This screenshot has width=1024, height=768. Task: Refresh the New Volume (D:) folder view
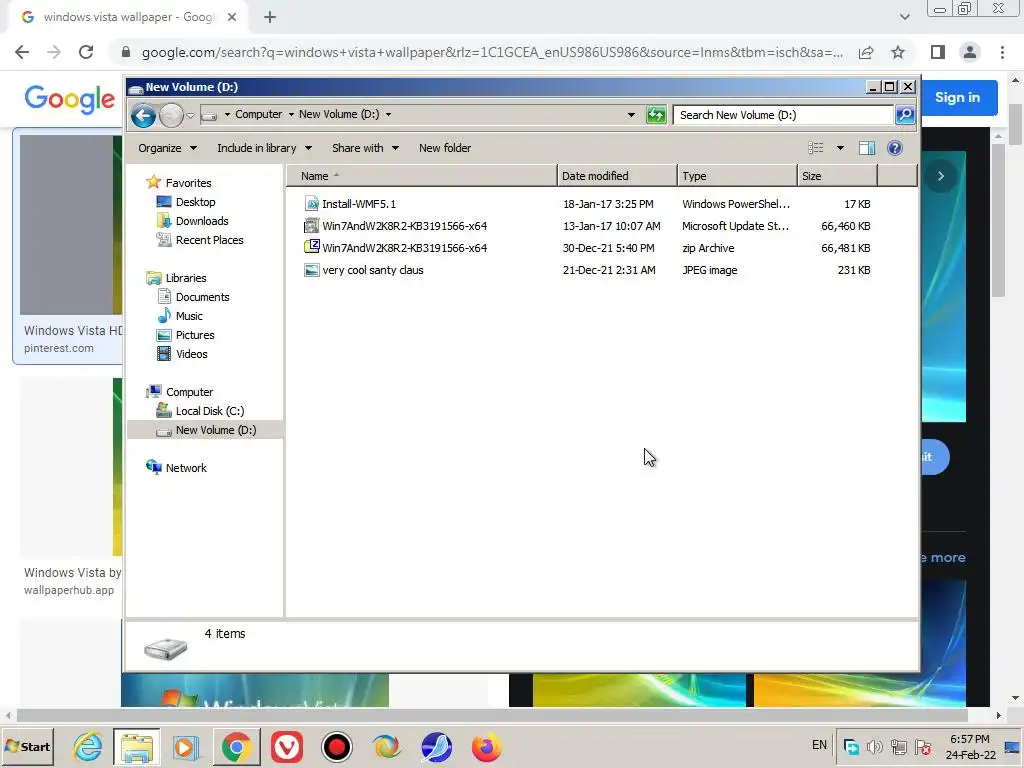point(656,115)
